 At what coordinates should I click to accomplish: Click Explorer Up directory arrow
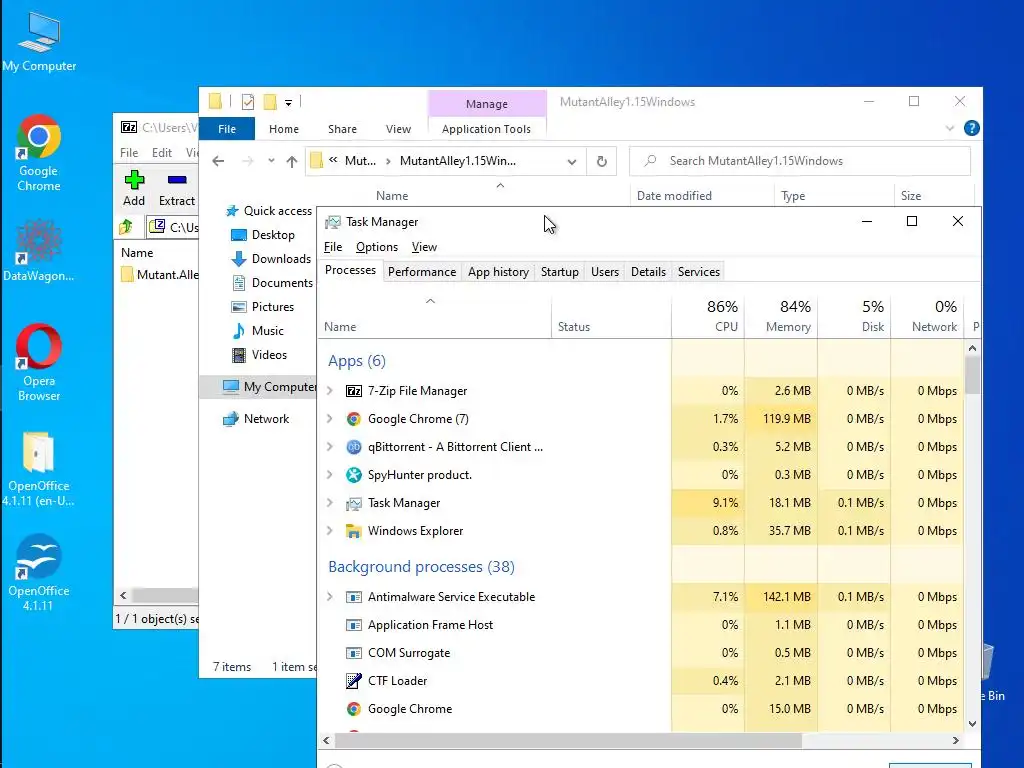292,161
